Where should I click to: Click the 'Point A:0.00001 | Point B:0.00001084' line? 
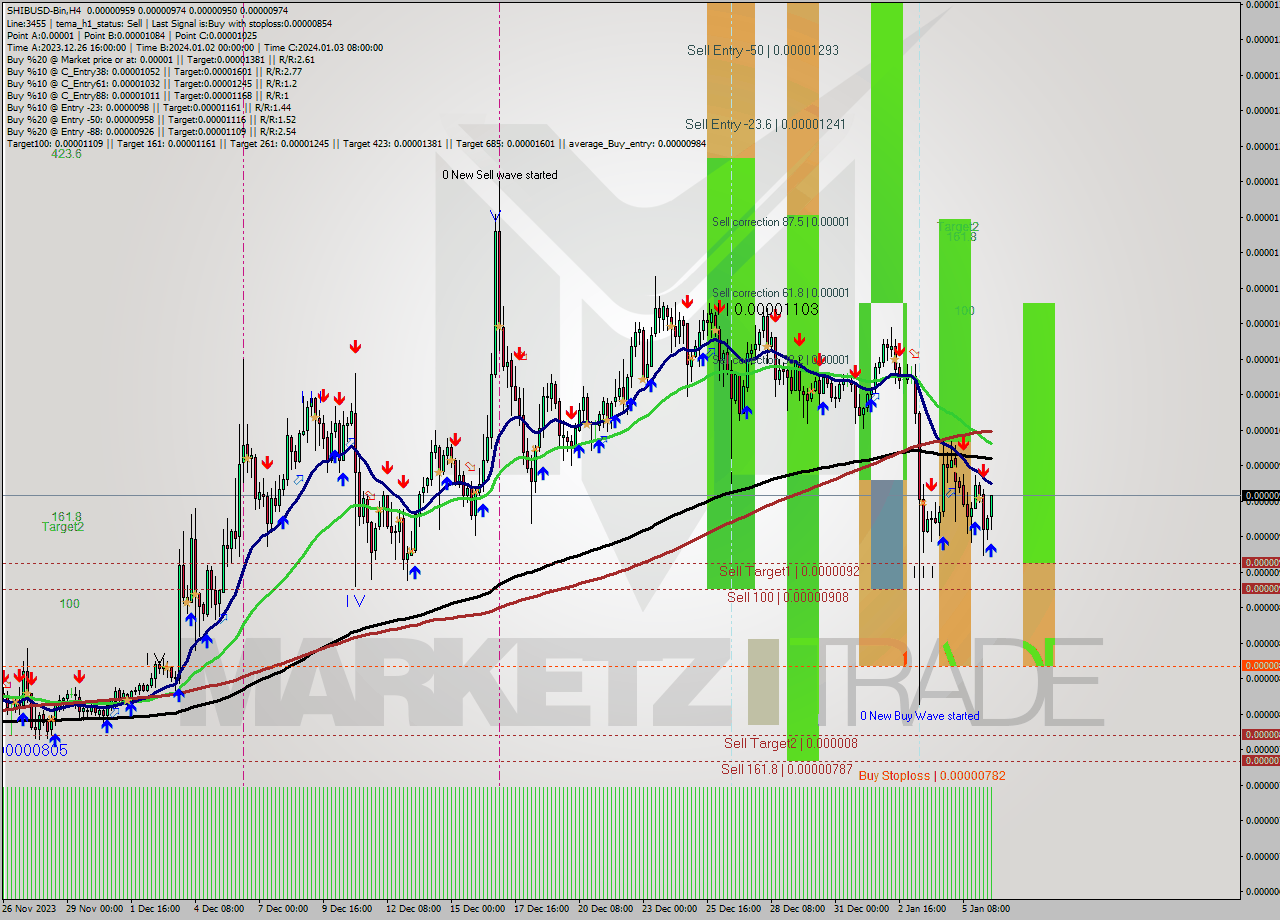click(x=132, y=35)
